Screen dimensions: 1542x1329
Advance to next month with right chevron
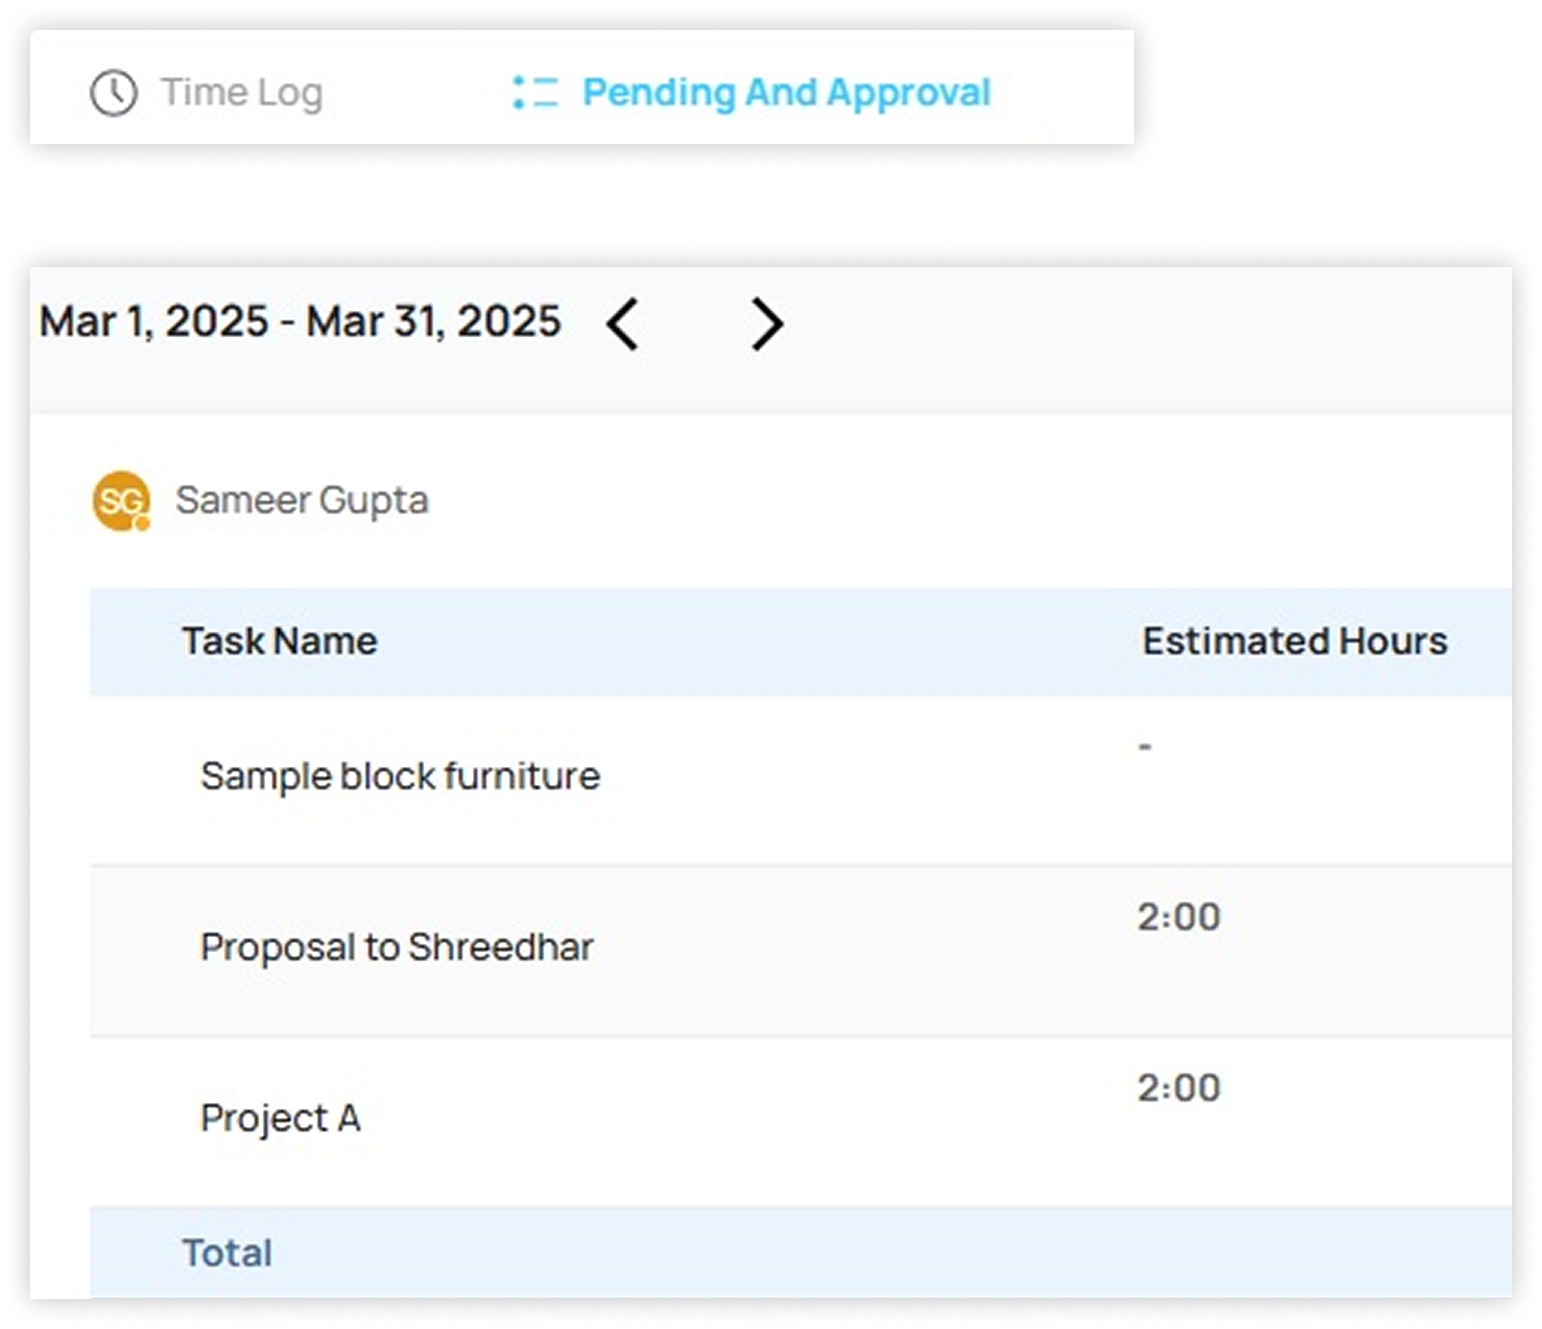[x=766, y=324]
